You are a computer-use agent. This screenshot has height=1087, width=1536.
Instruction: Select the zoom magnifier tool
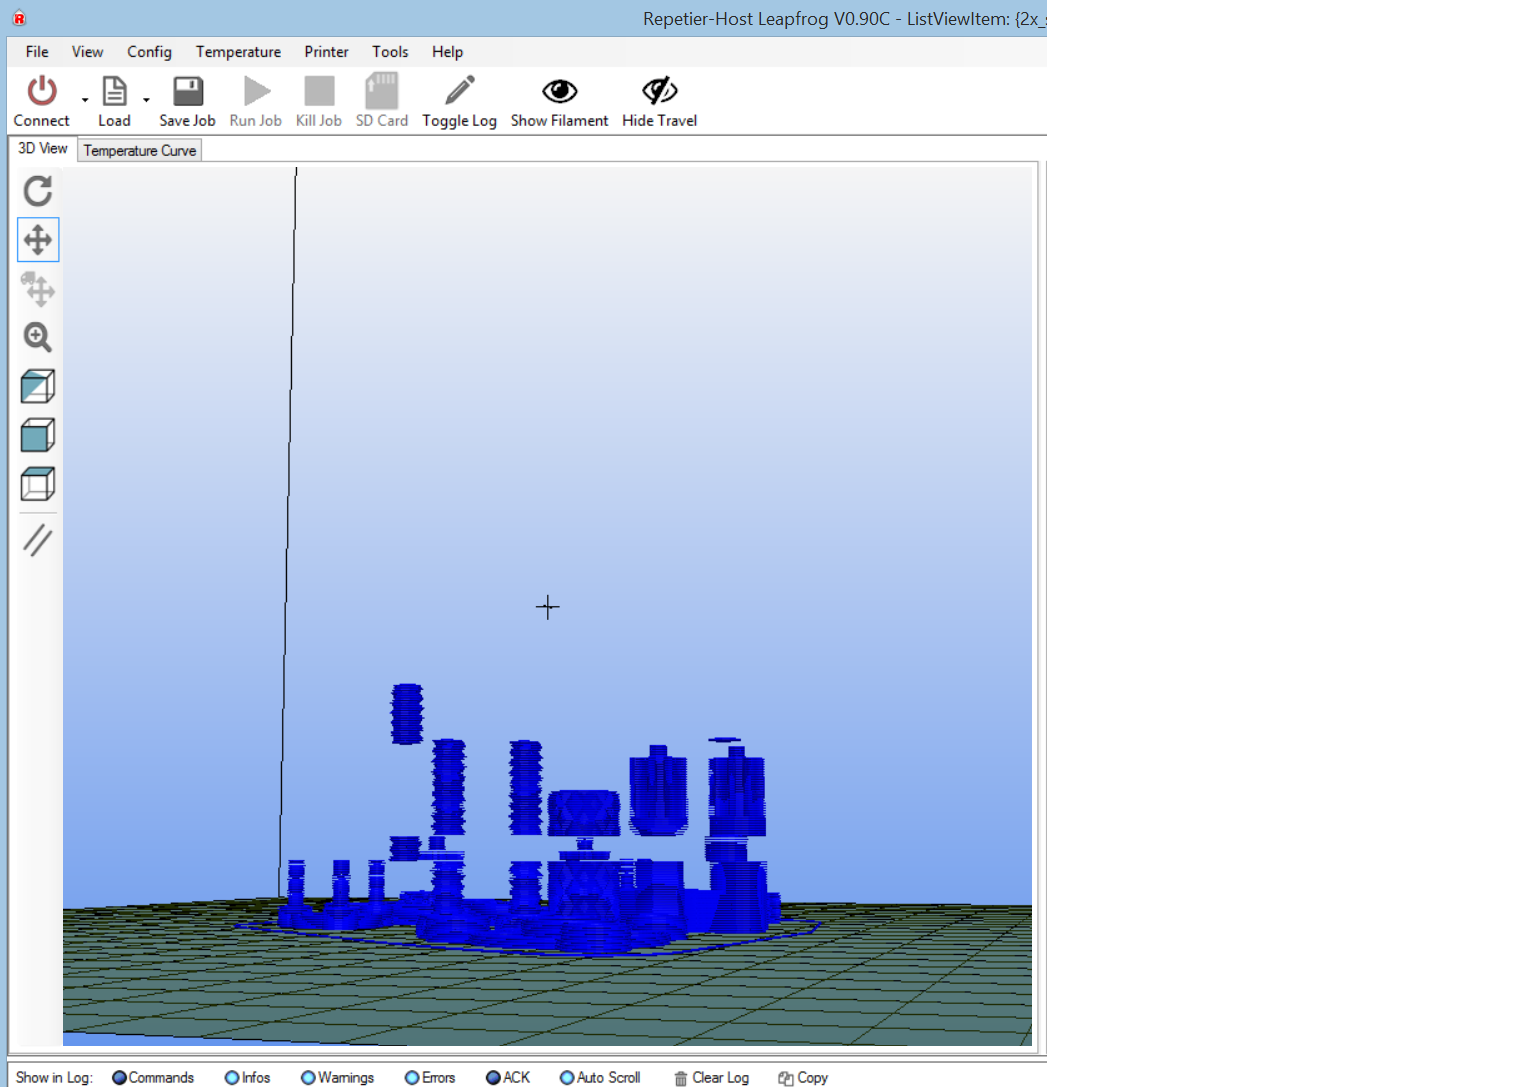(38, 338)
